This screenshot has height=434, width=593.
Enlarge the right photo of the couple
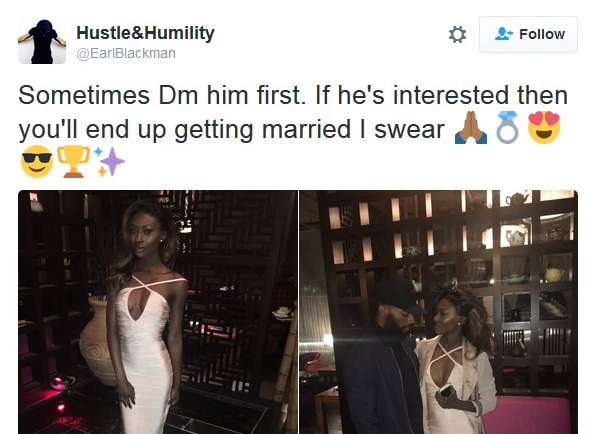point(439,312)
